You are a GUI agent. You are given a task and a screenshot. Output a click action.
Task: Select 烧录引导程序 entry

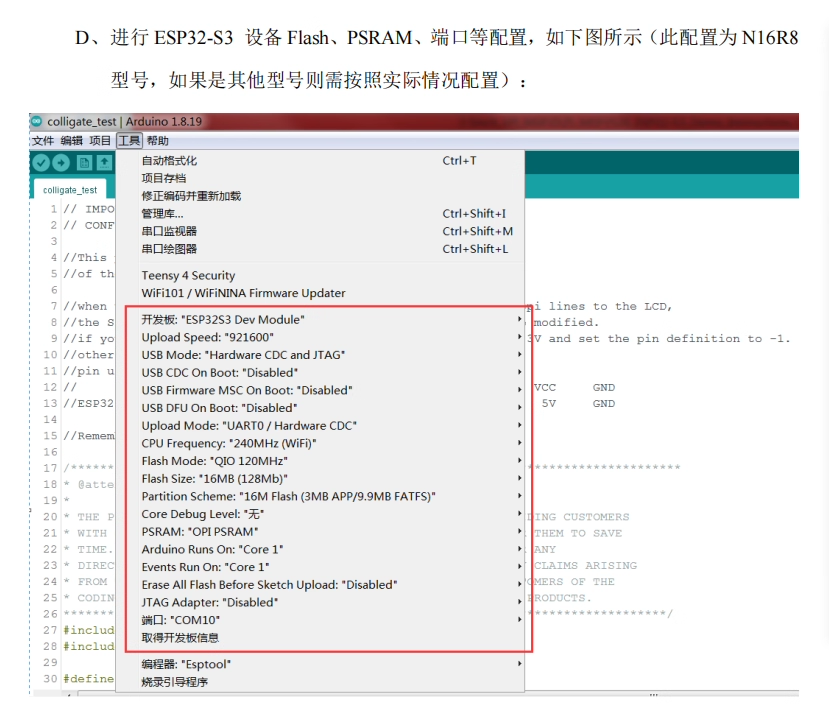[x=320, y=682]
